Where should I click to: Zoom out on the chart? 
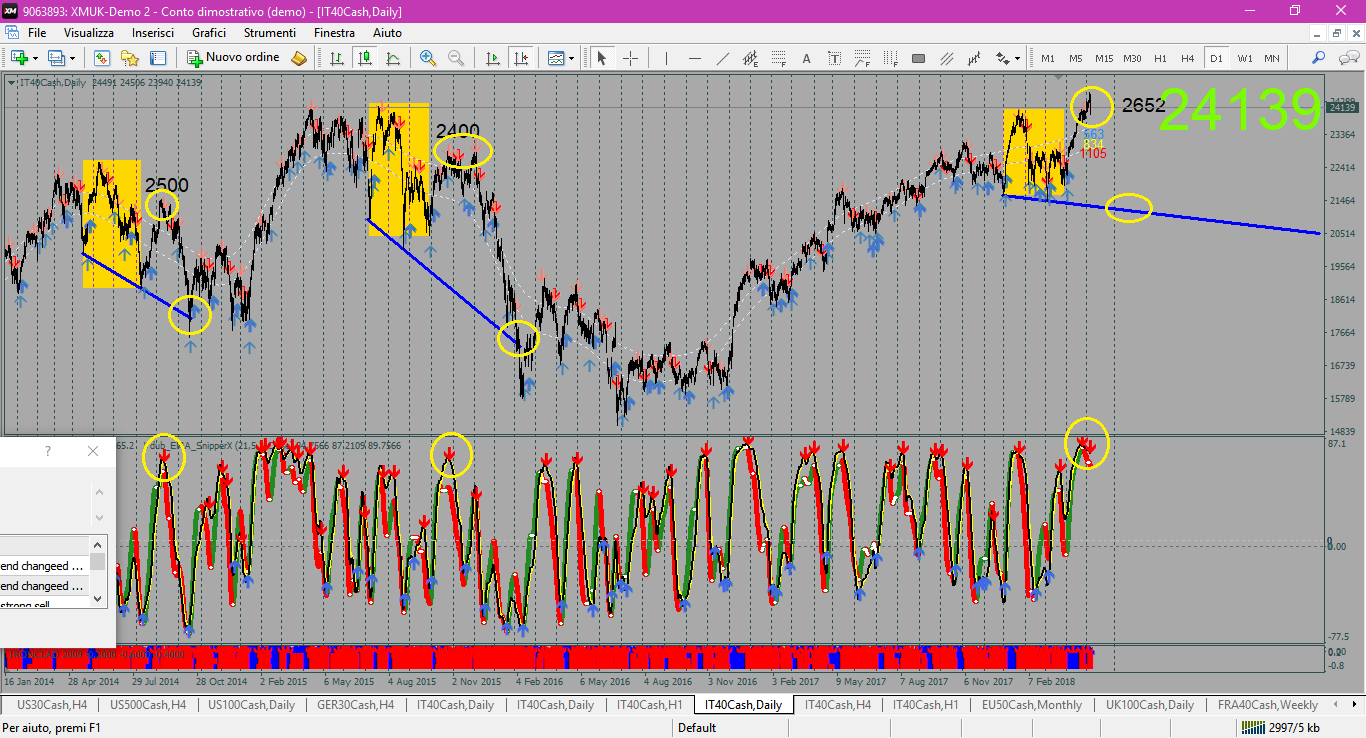pyautogui.click(x=456, y=58)
